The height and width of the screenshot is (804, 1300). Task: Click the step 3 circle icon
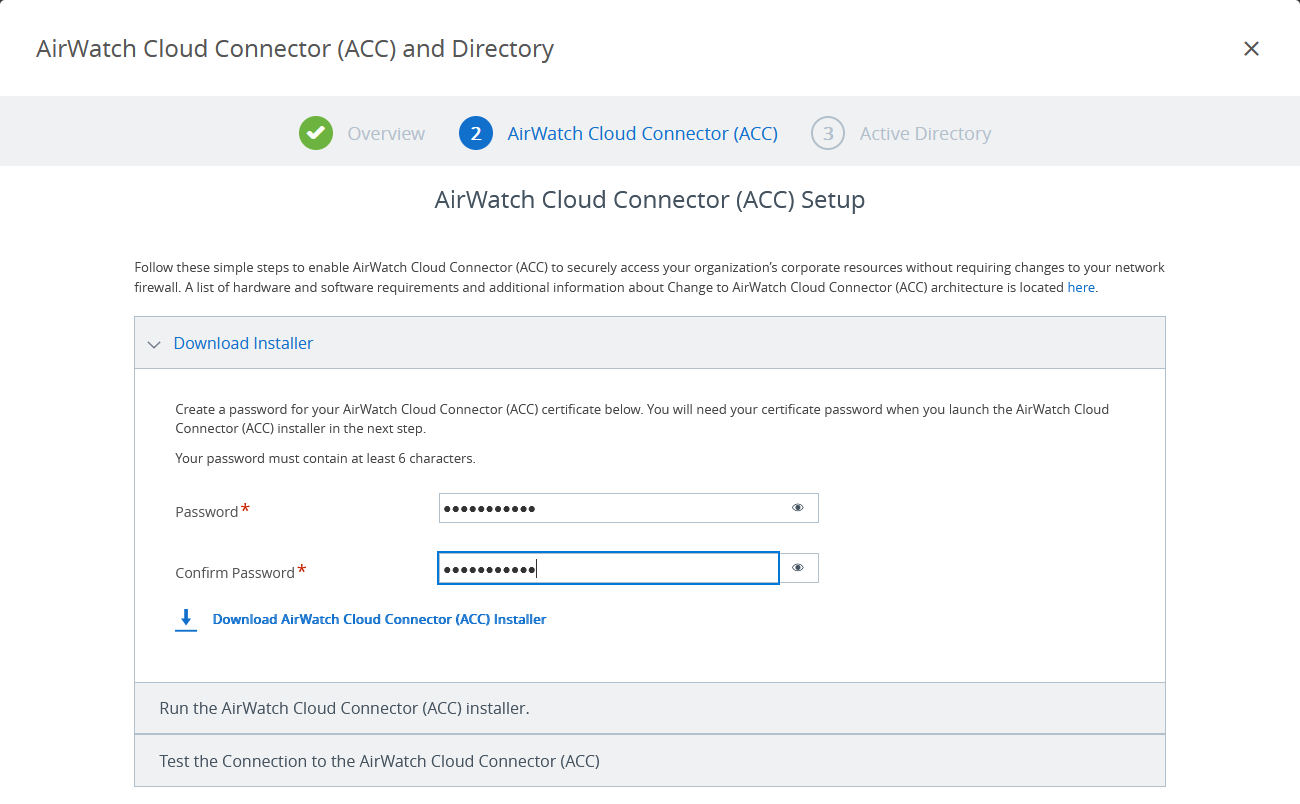click(828, 133)
